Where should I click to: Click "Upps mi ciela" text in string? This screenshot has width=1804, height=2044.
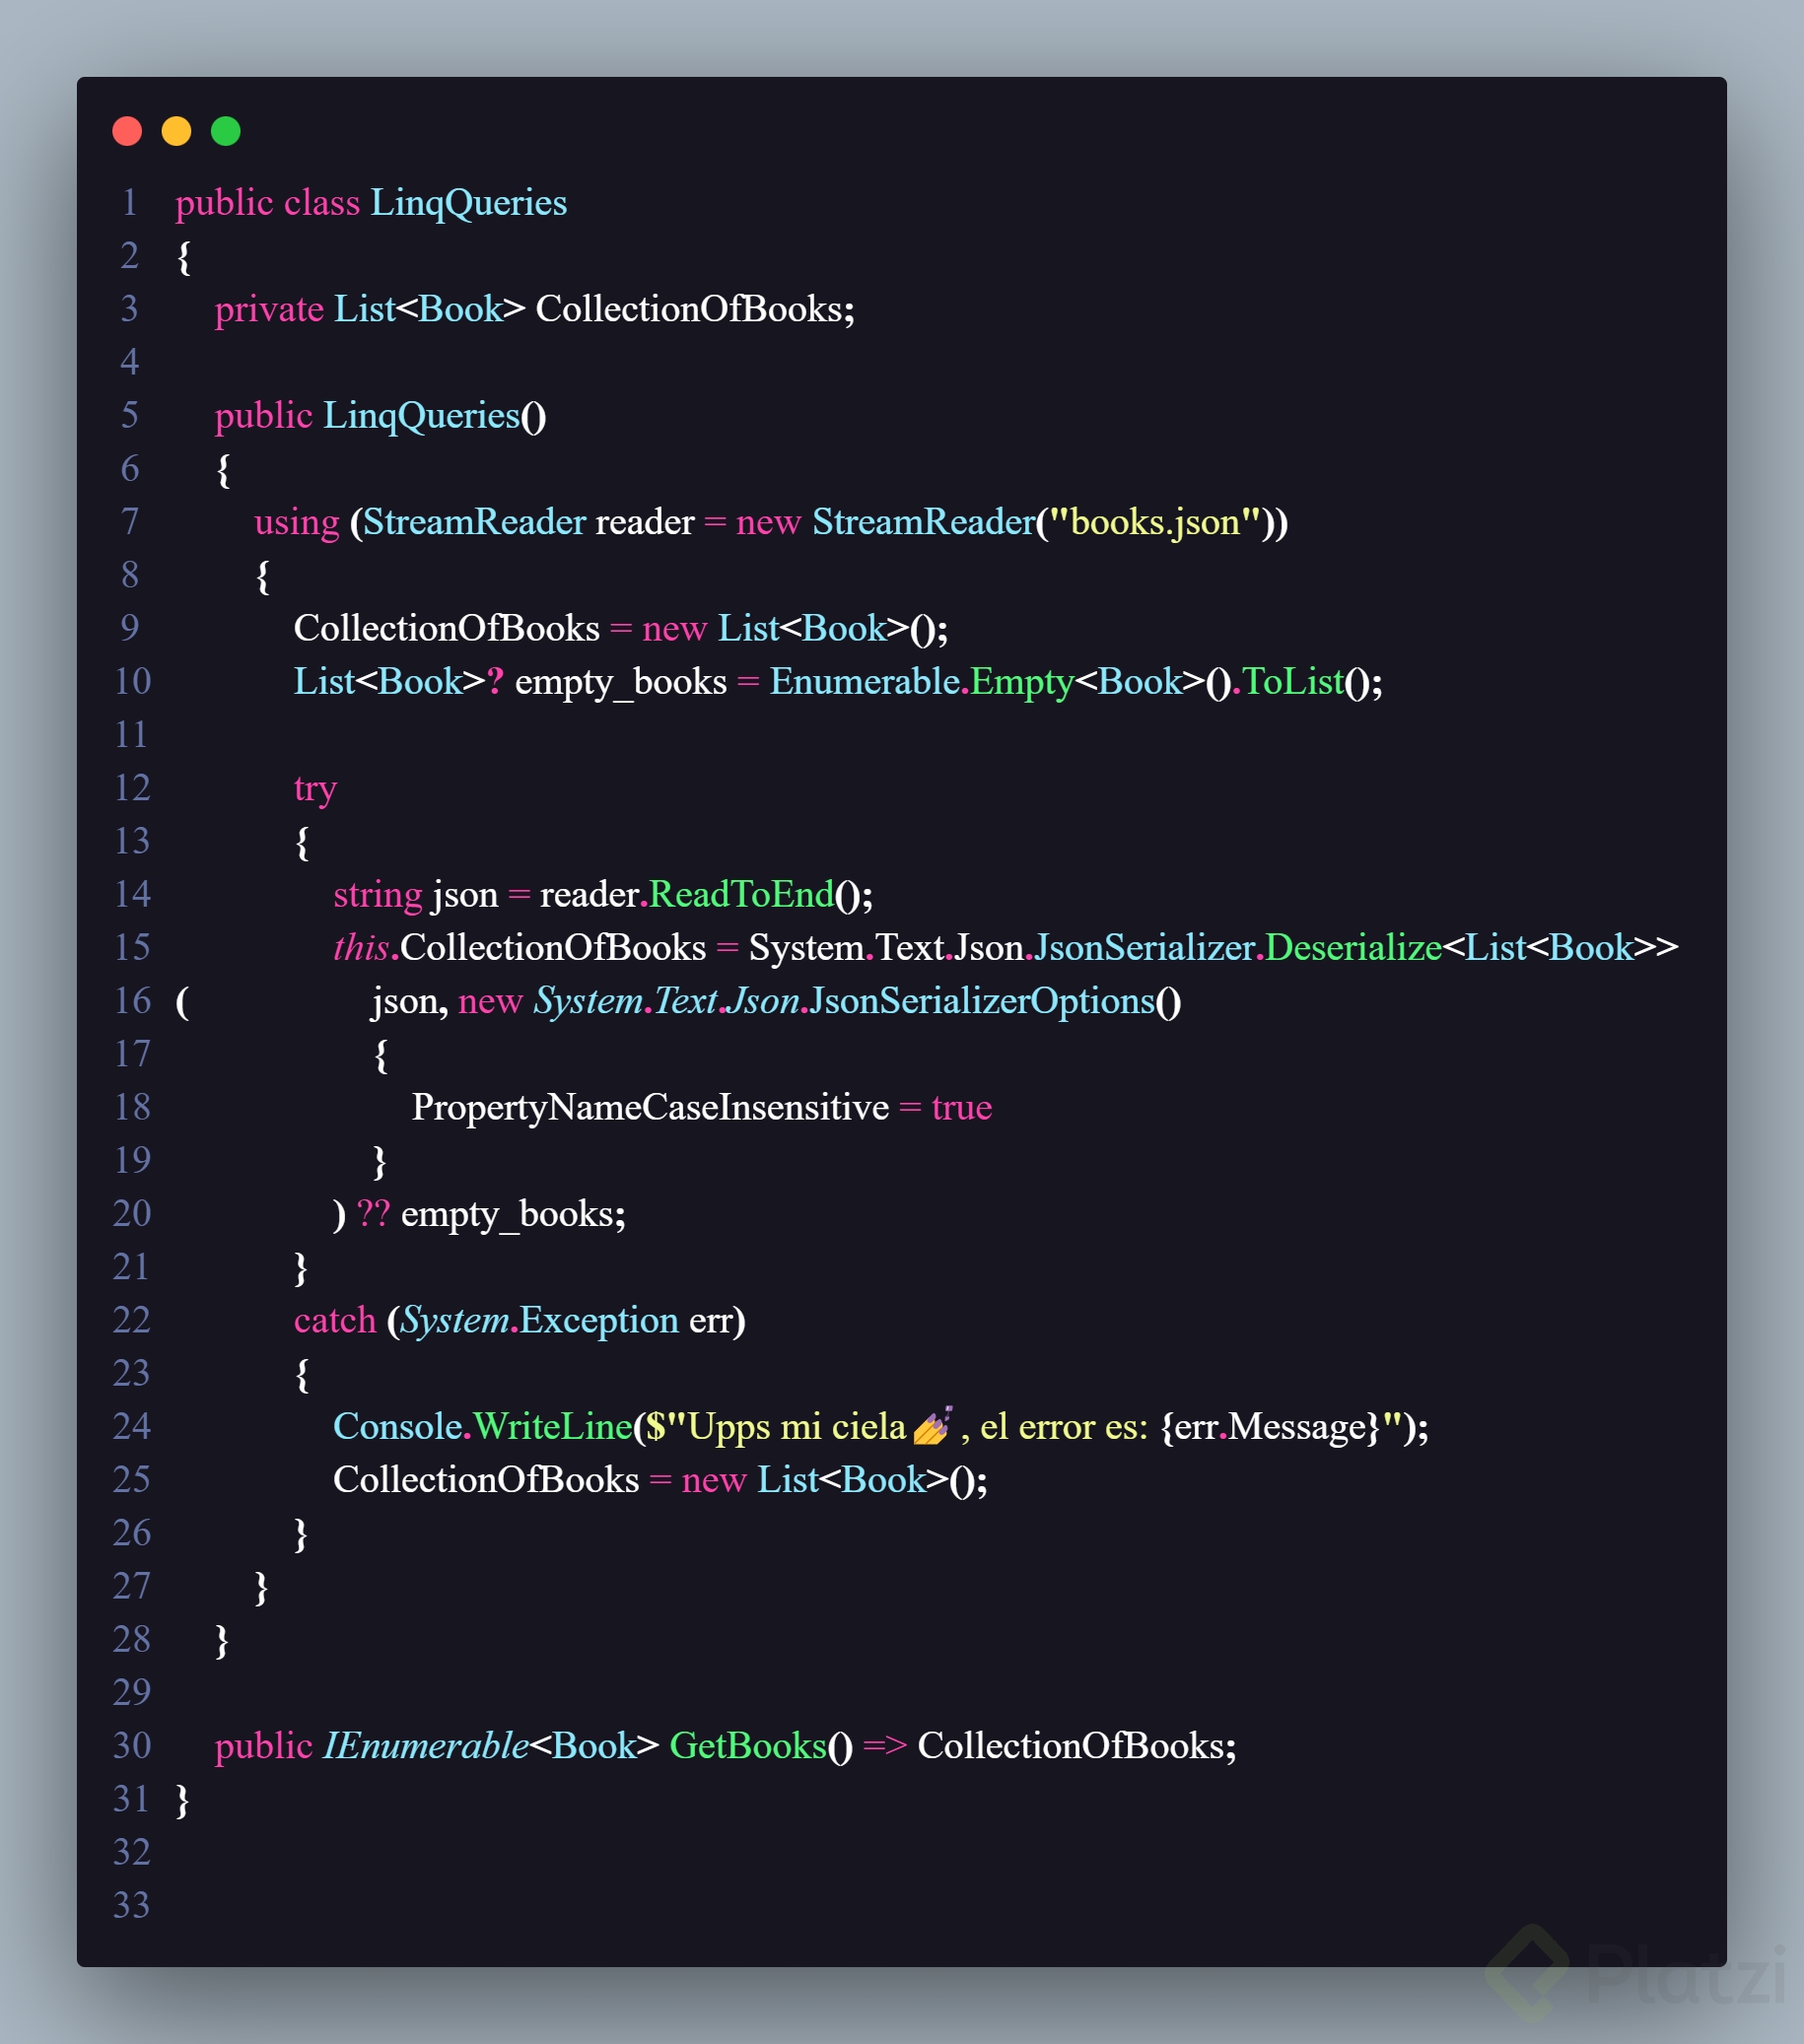(x=797, y=1427)
